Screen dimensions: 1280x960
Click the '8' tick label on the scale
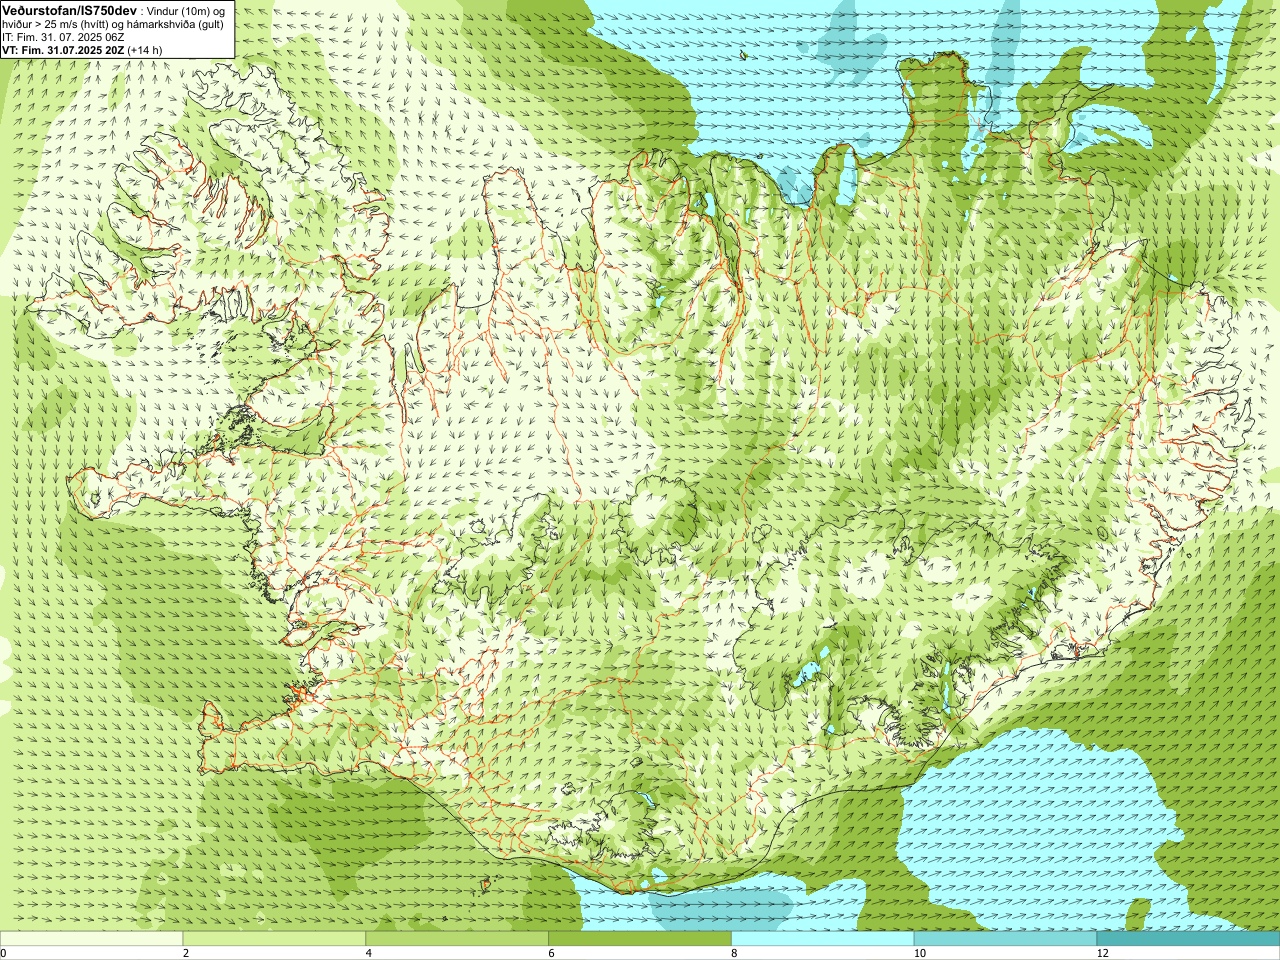(734, 953)
